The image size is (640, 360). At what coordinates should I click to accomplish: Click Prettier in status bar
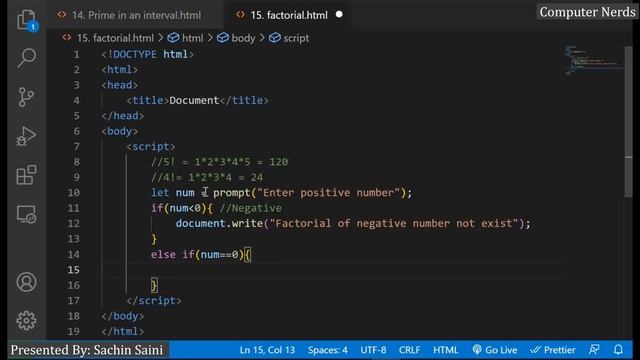click(x=553, y=350)
